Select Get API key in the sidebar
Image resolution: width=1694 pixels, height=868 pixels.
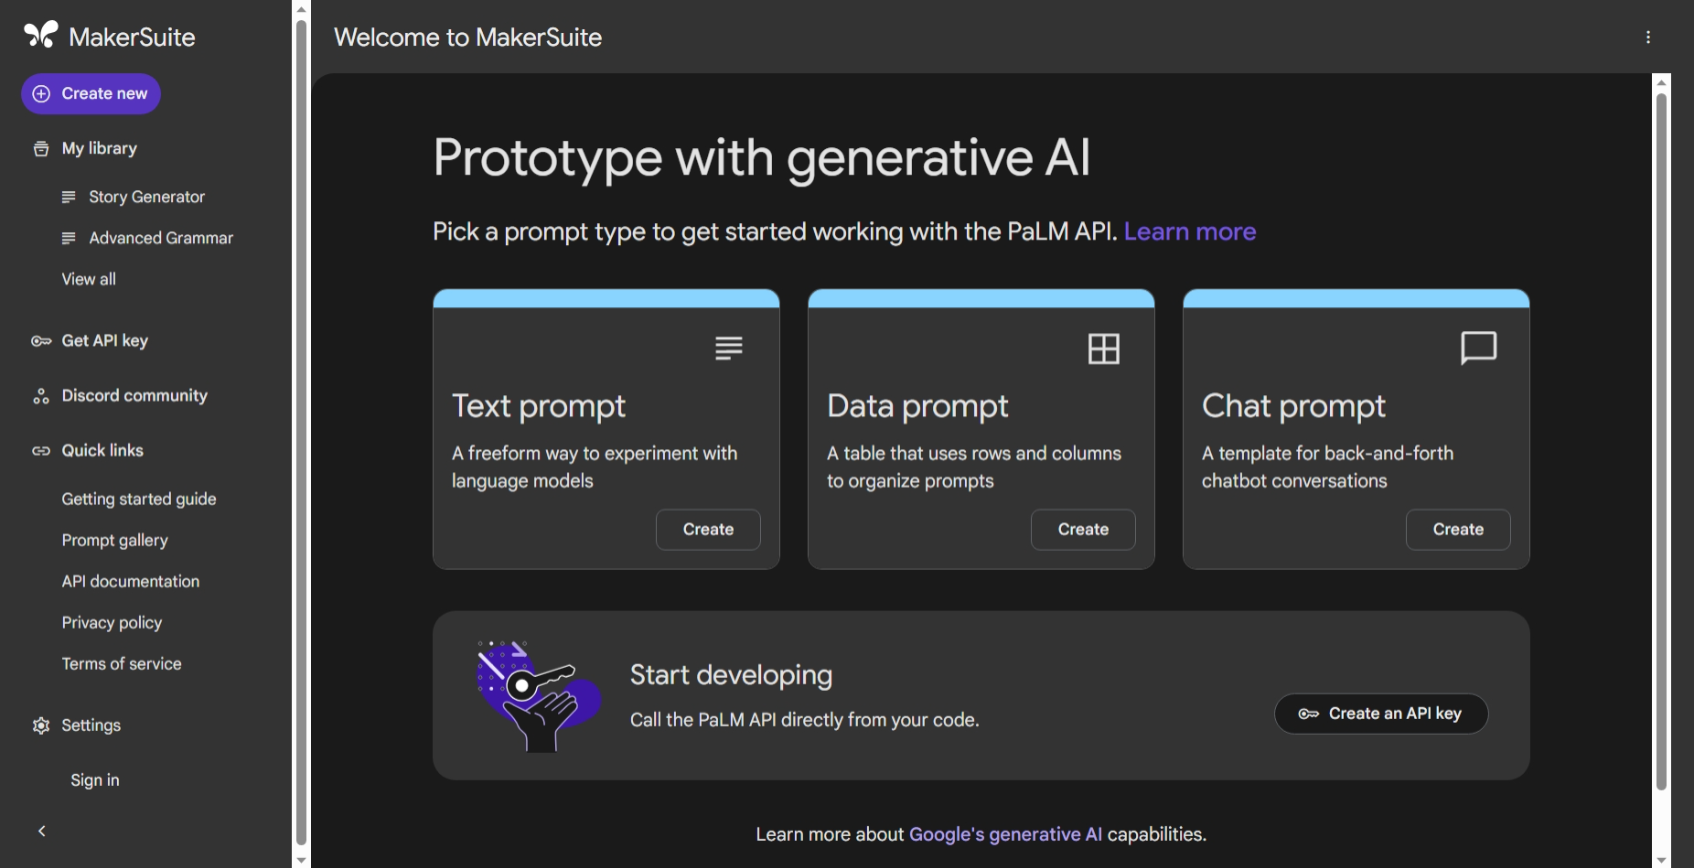pos(105,341)
